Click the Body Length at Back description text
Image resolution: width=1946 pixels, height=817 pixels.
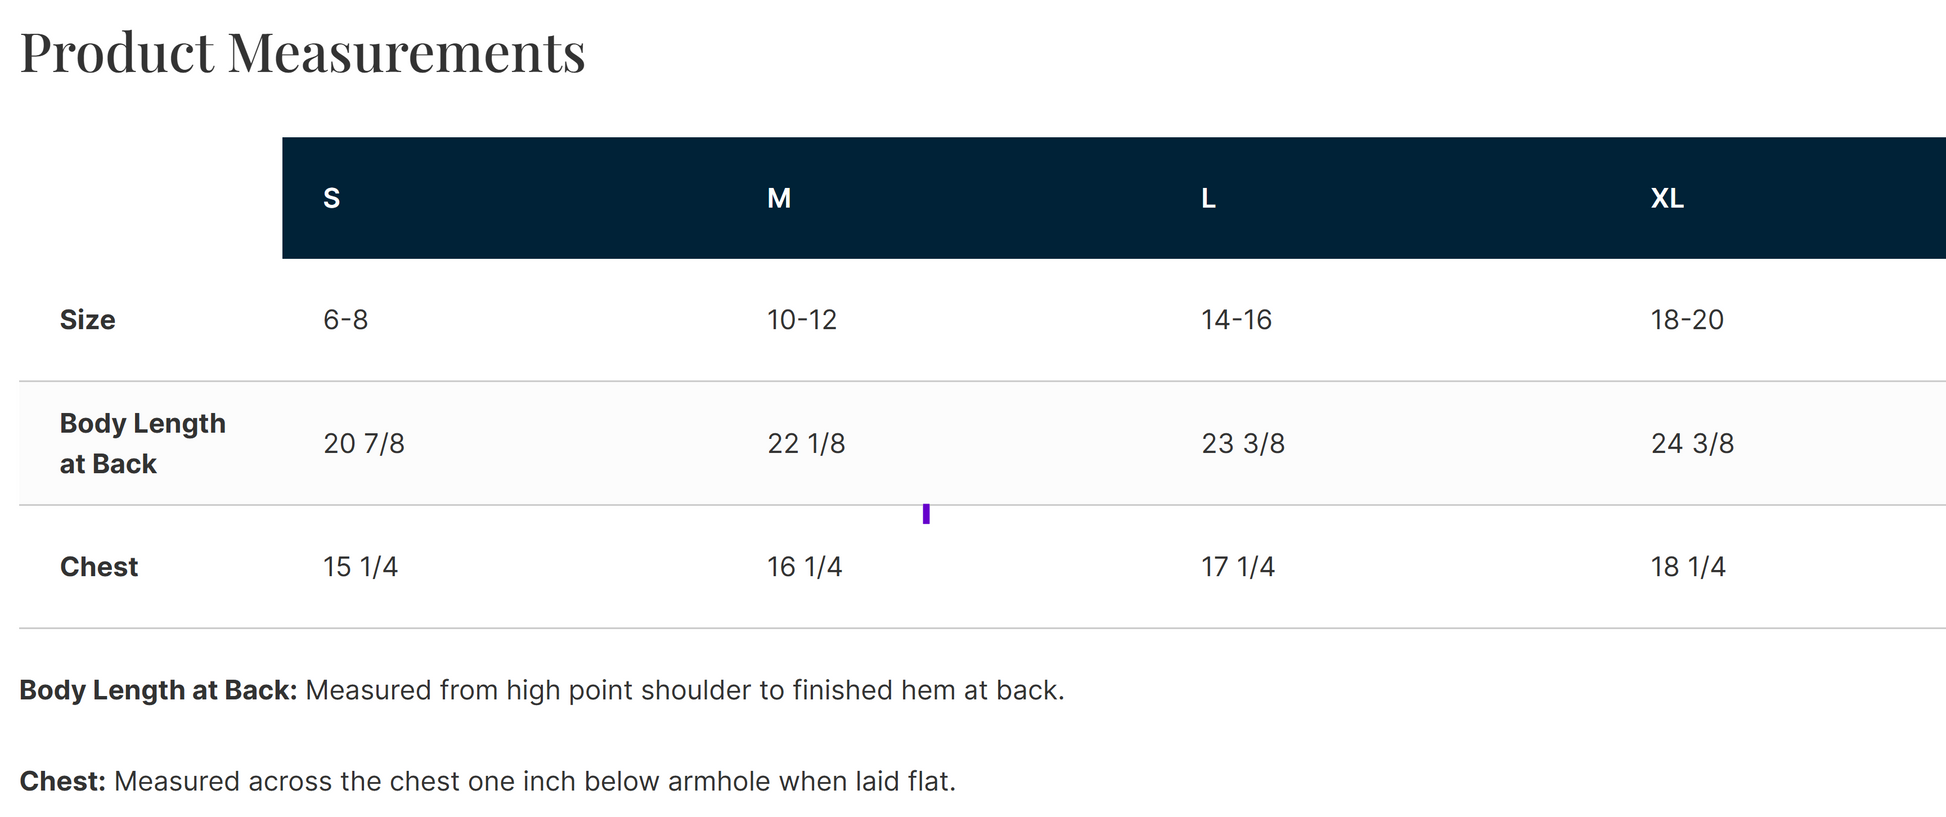tap(542, 690)
